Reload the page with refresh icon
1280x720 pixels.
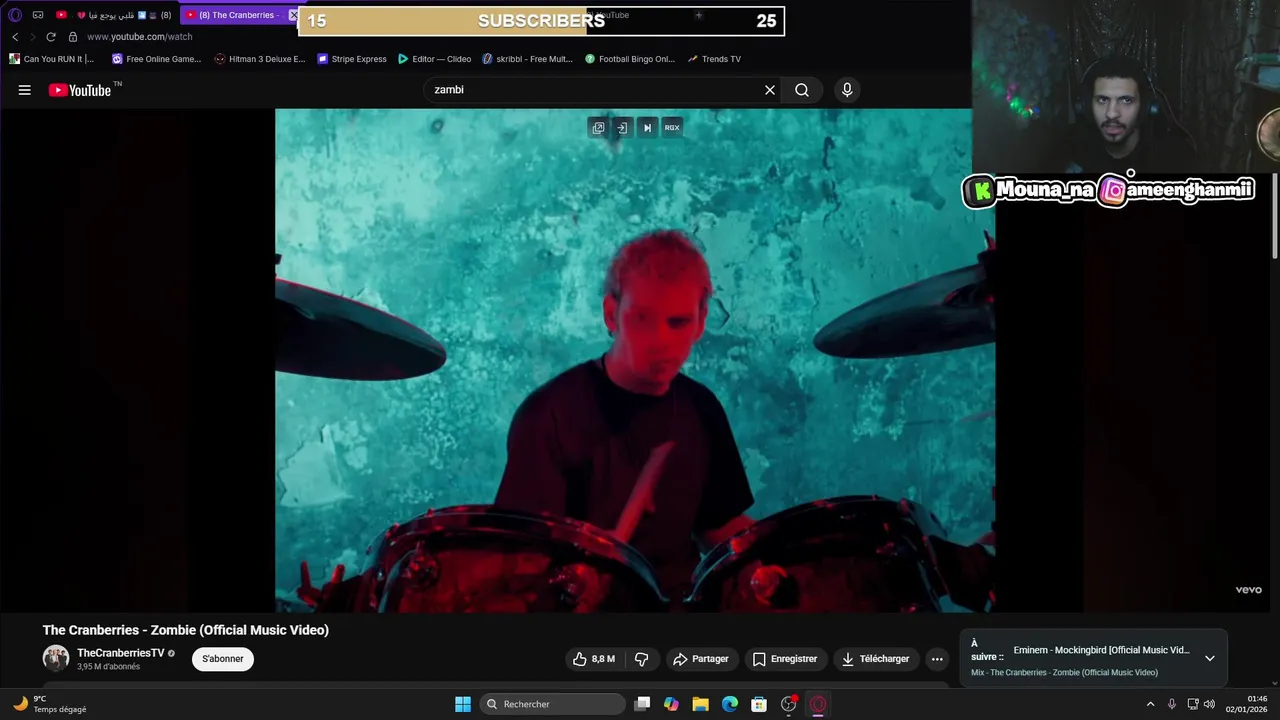pos(51,37)
